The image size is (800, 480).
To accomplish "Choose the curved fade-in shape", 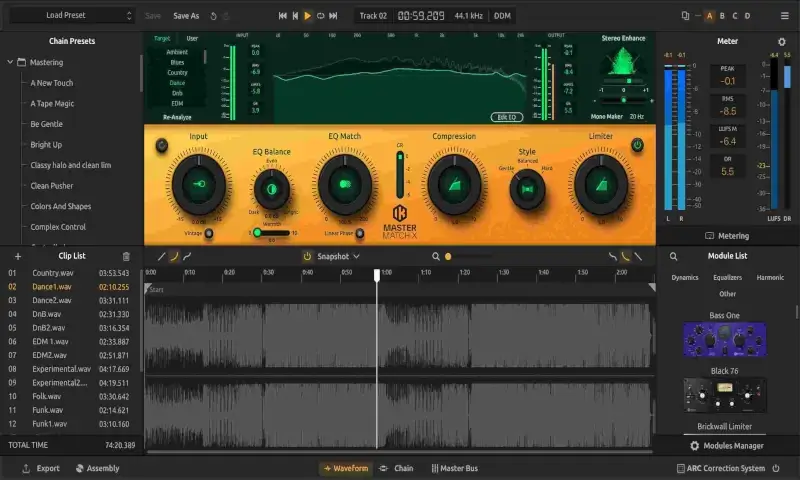I will point(174,257).
